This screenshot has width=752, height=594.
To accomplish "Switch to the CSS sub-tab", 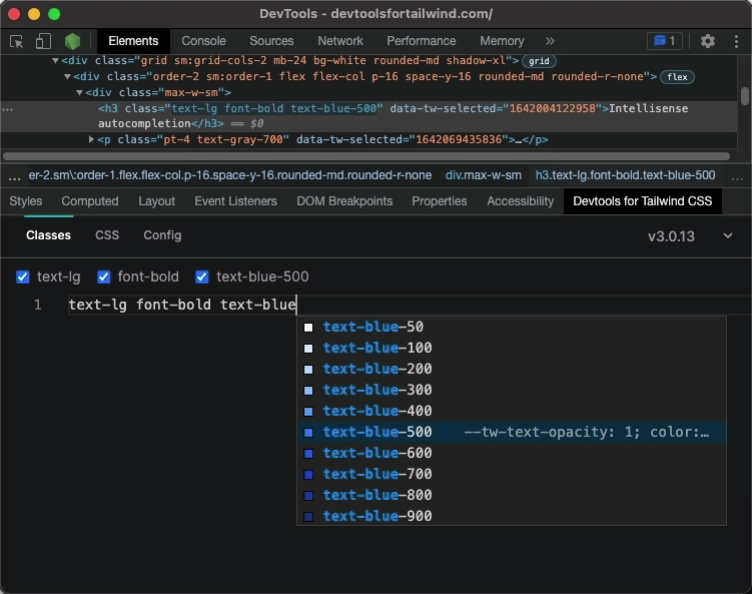I will 107,235.
